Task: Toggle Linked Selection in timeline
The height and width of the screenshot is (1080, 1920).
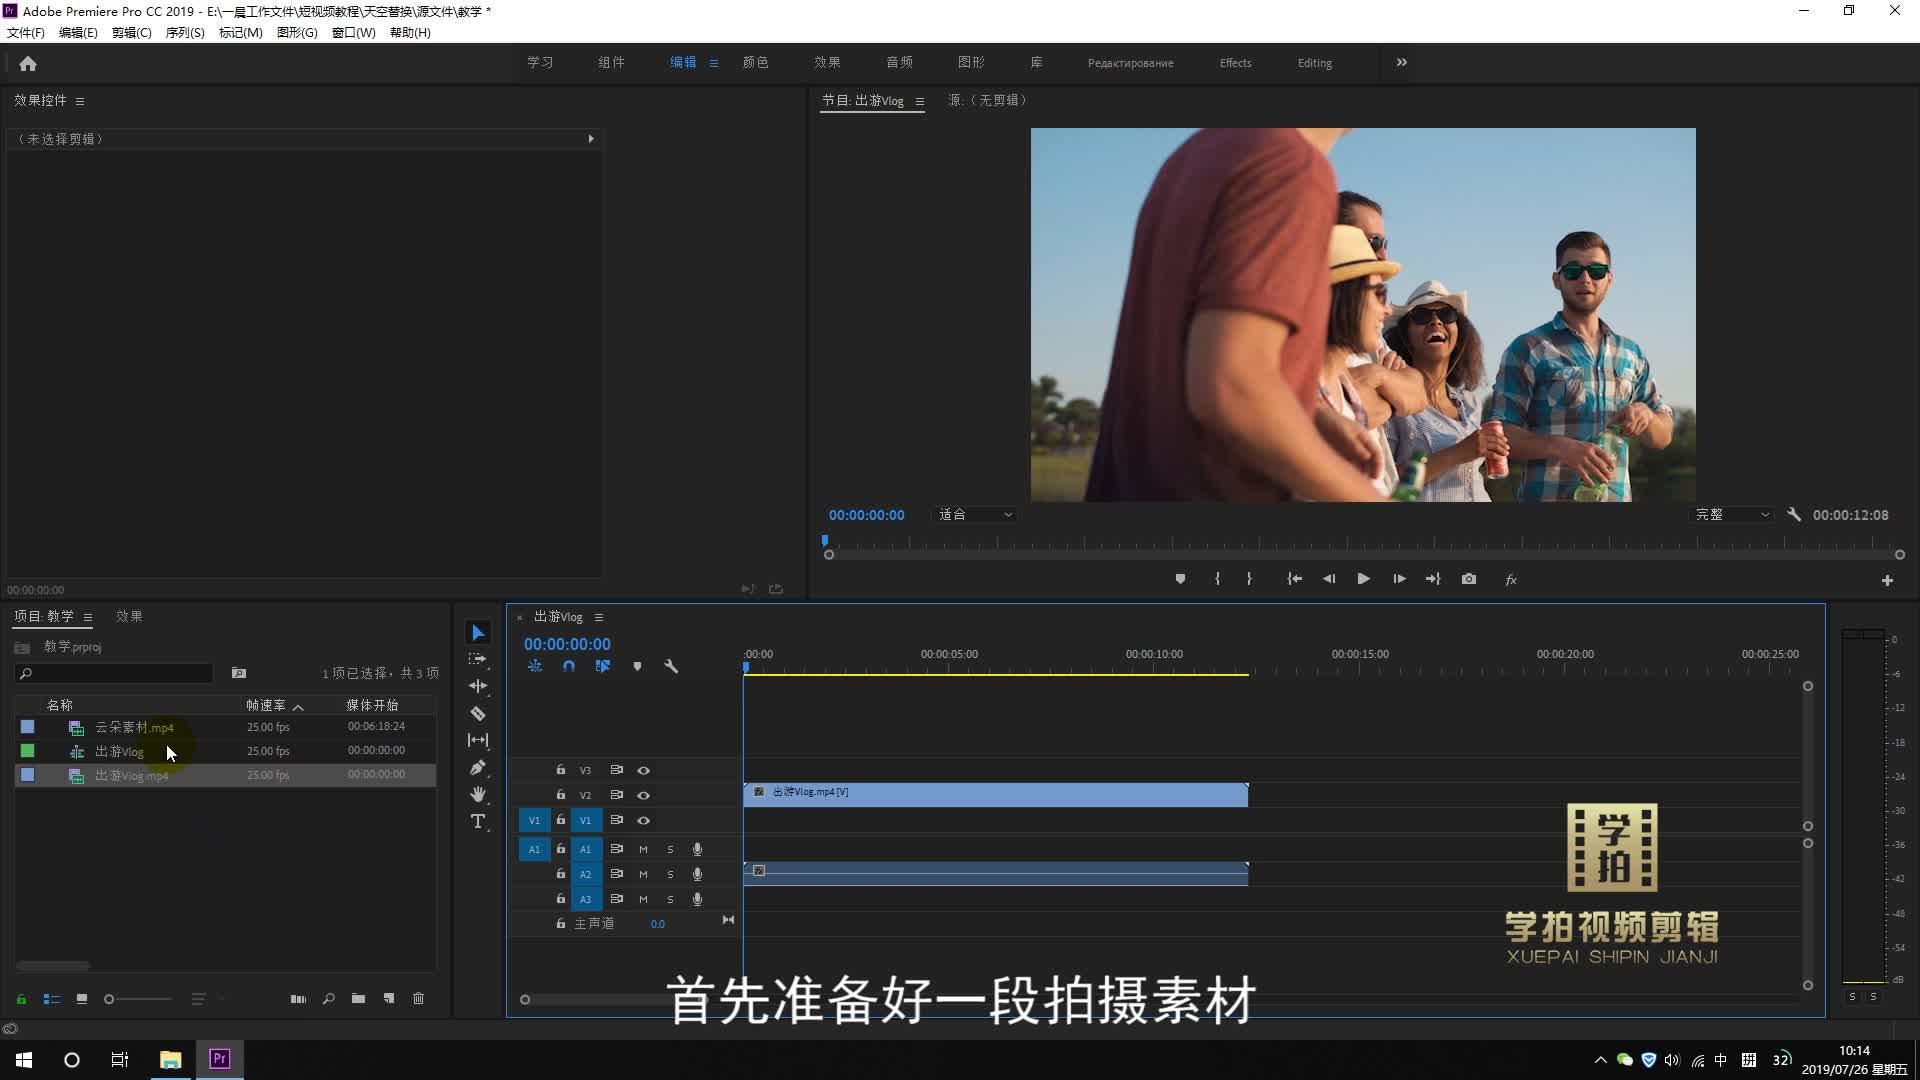Action: [x=603, y=666]
